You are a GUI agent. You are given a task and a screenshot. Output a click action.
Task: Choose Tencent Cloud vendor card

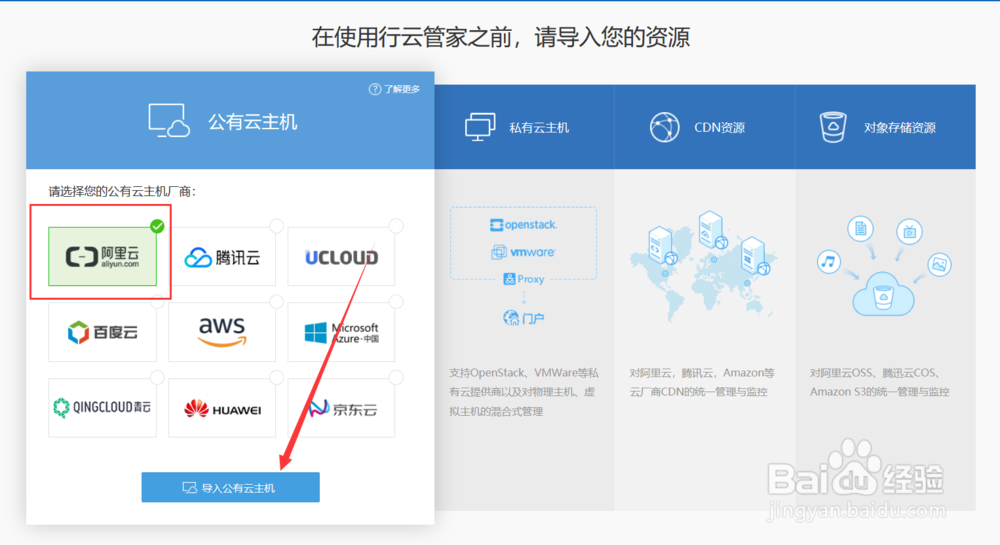[222, 256]
